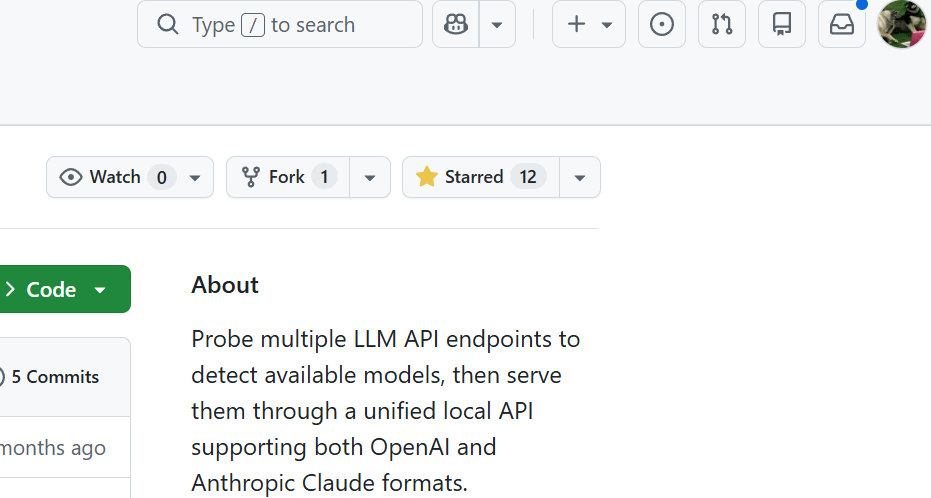Expand the Watch notification options arrow
The height and width of the screenshot is (498, 931).
tap(195, 177)
